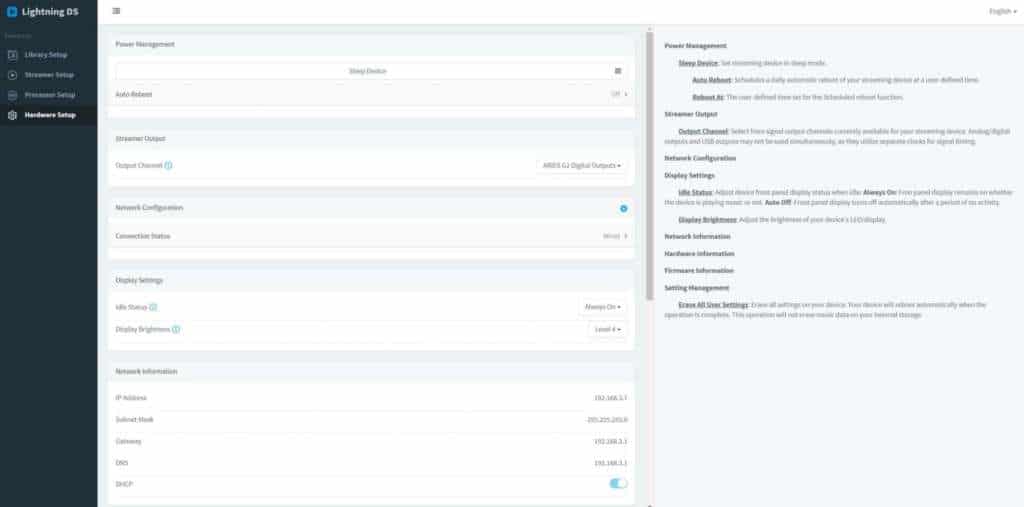The width and height of the screenshot is (1024, 507).
Task: Click the IP Address value 192.168.3.7
Action: coord(611,398)
